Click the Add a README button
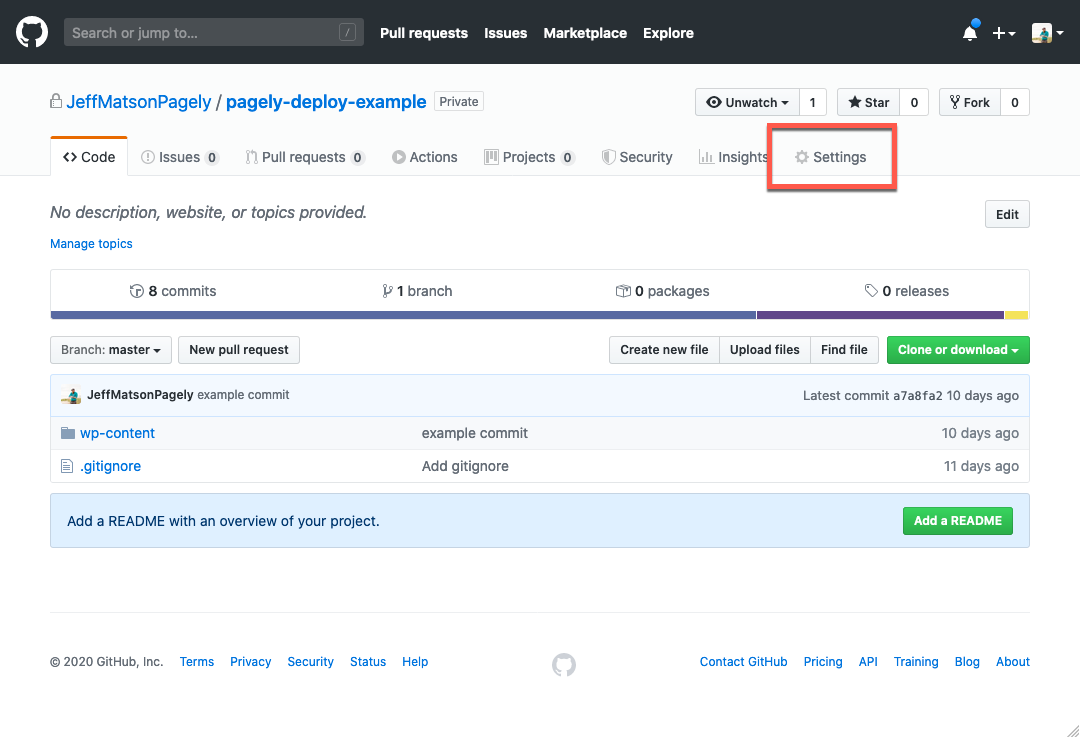The width and height of the screenshot is (1080, 738). tap(957, 521)
